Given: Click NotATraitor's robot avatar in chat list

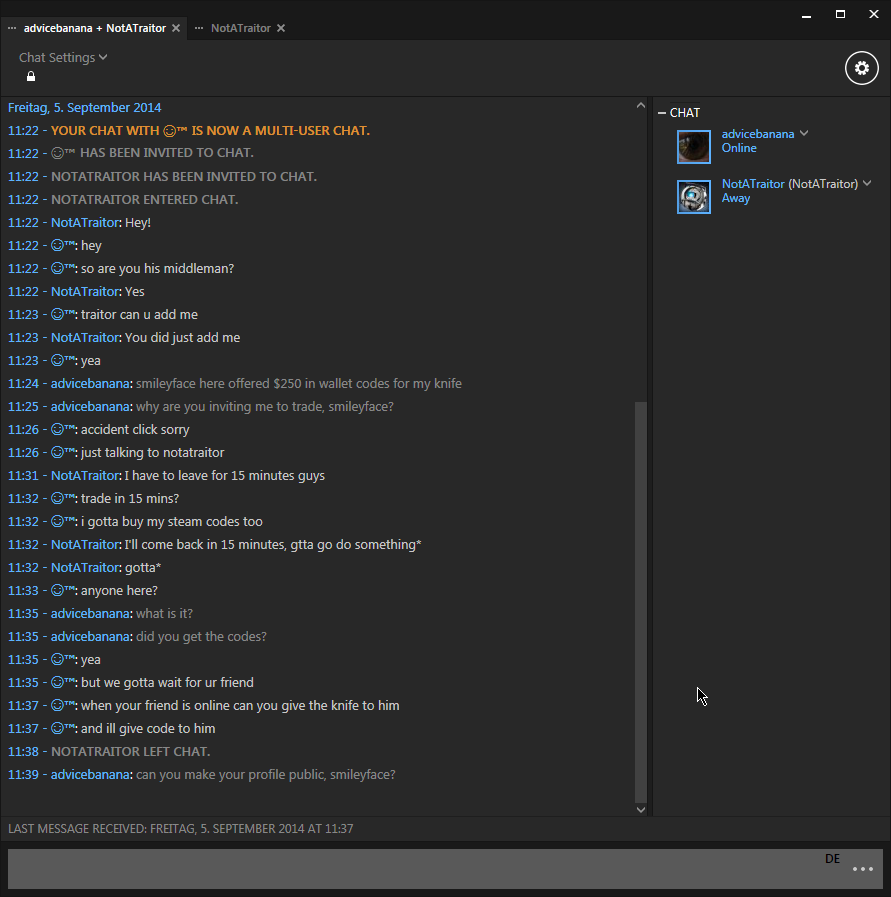Looking at the screenshot, I should click(694, 196).
